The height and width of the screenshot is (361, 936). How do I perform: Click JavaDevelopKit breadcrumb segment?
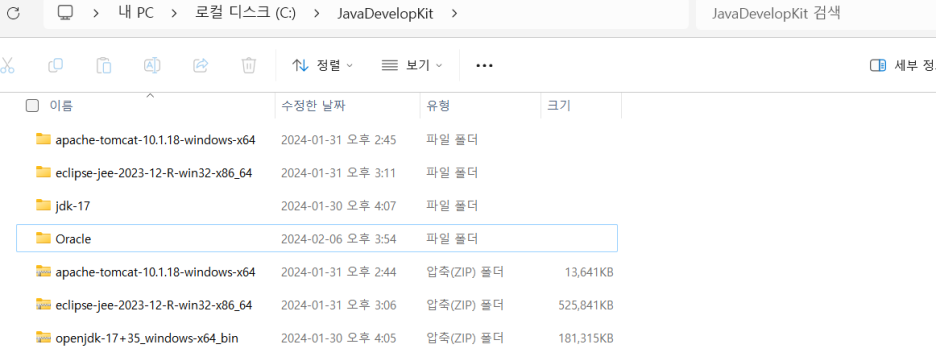(386, 13)
